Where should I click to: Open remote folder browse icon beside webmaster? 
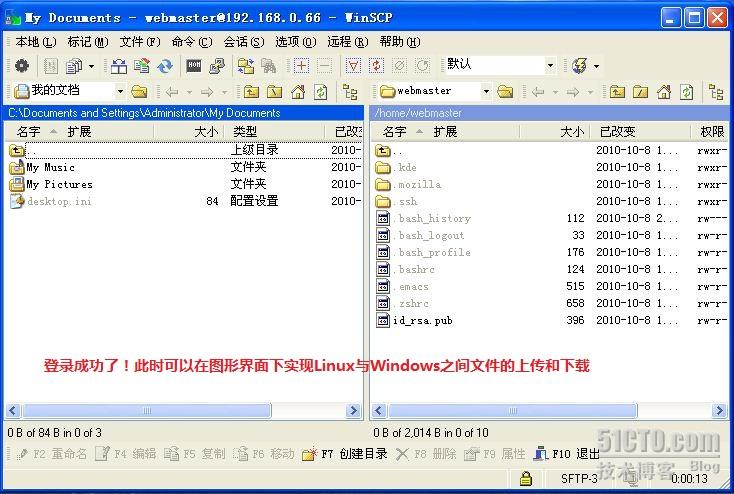505,91
